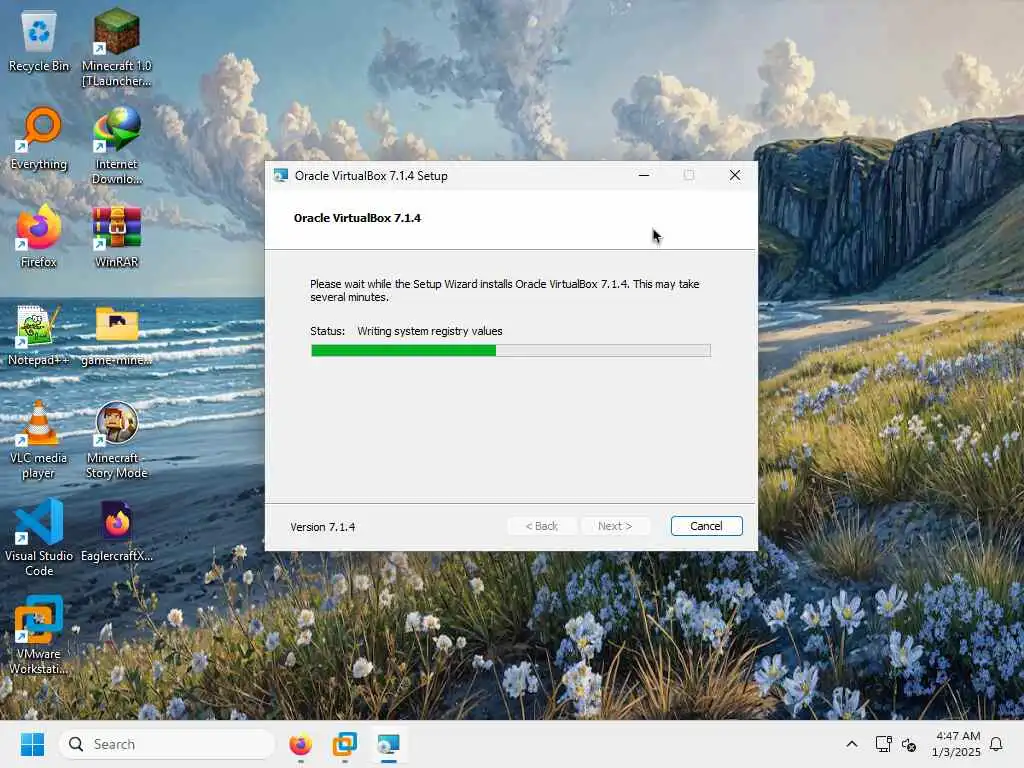
Task: Select VLC media player shortcut
Action: coord(39,440)
